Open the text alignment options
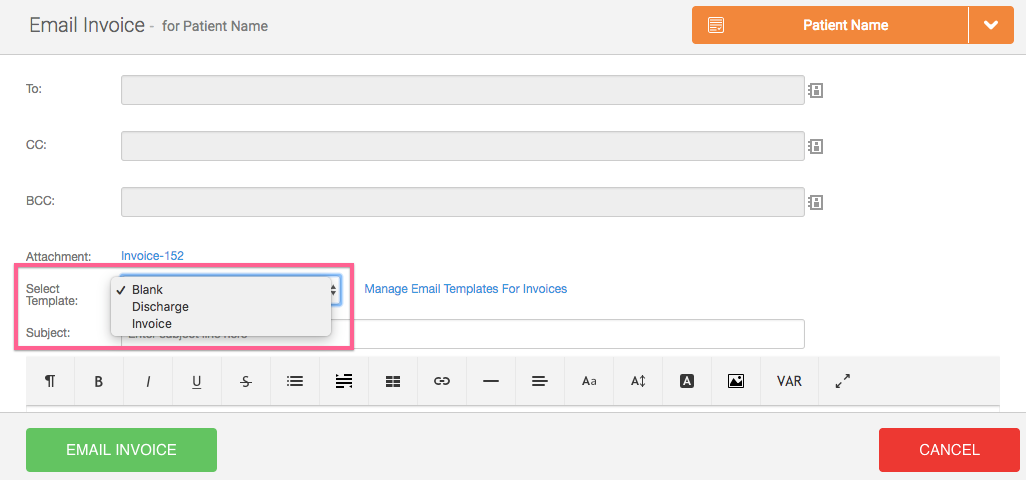This screenshot has width=1026, height=480. 540,381
